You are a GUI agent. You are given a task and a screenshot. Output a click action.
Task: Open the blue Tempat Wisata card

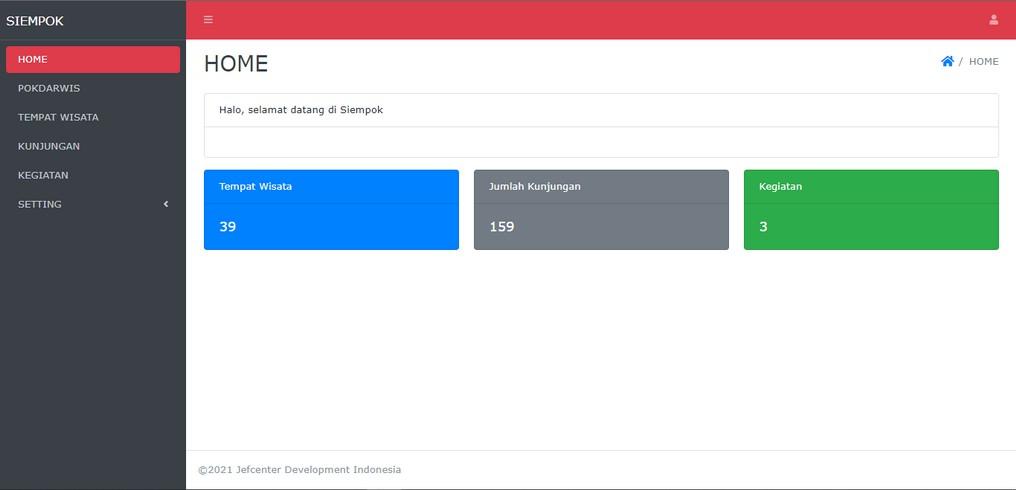tap(331, 209)
